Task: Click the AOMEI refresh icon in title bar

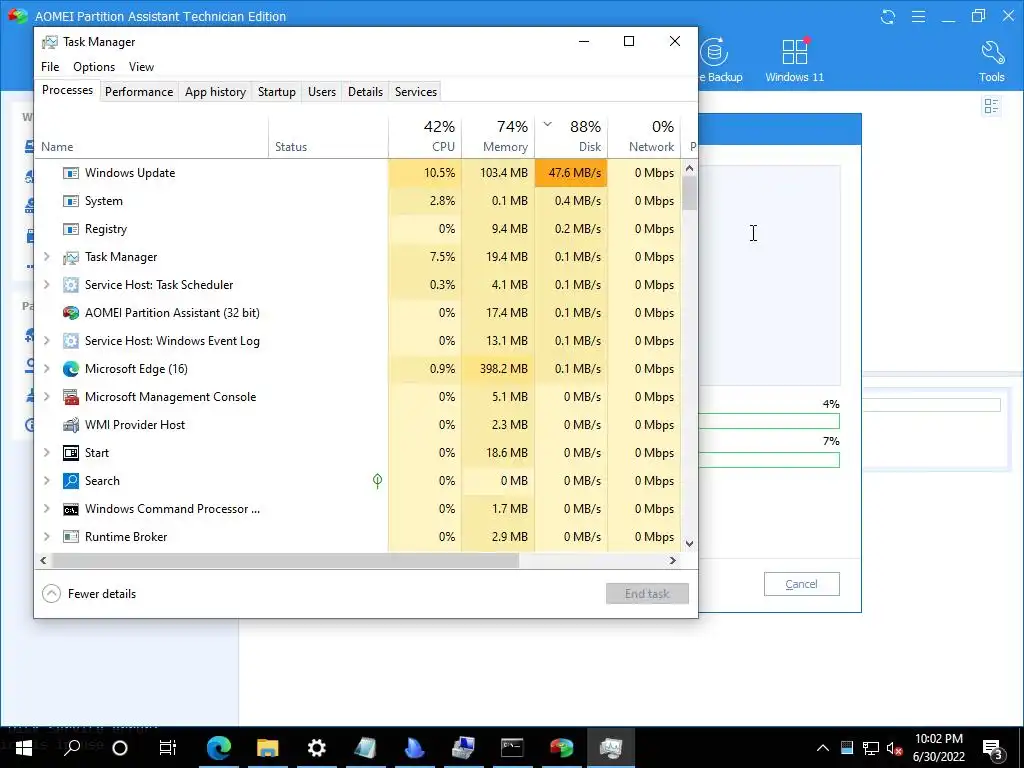Action: 887,16
